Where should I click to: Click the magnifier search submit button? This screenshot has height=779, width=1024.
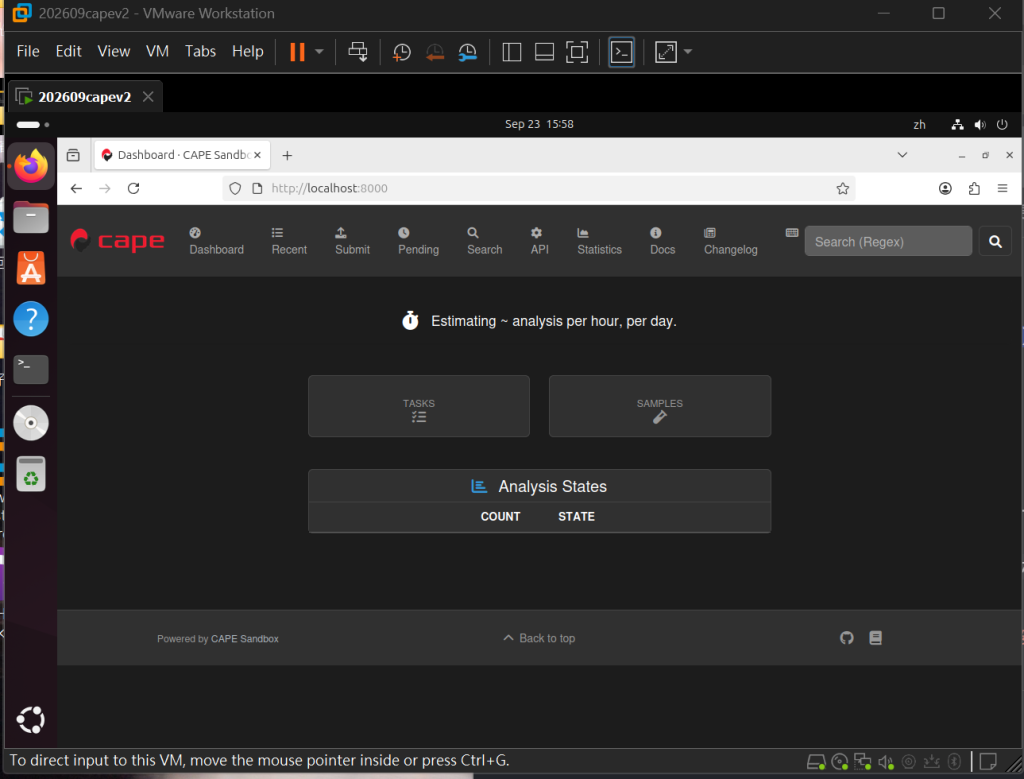pyautogui.click(x=995, y=242)
